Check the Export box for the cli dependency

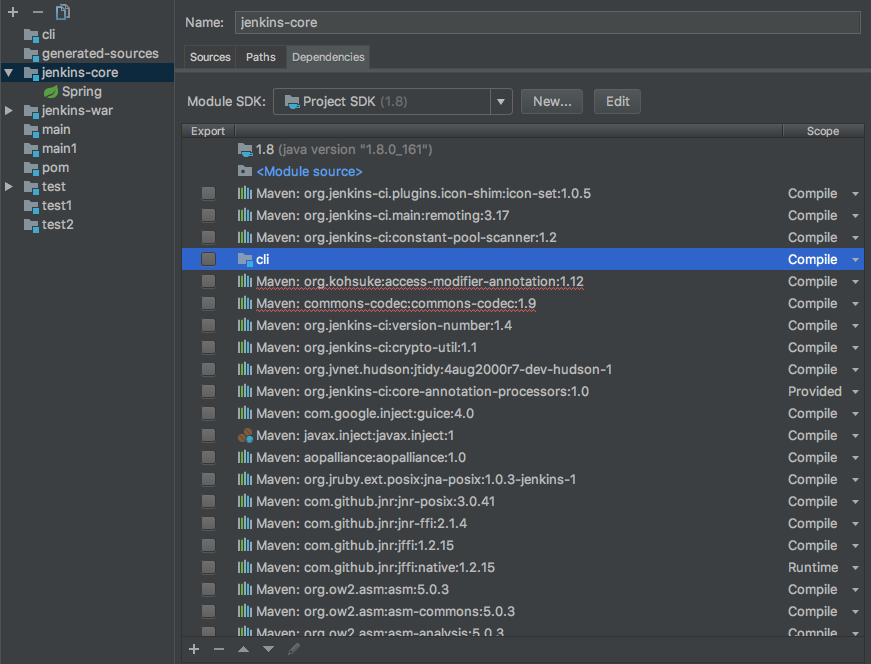(x=208, y=259)
